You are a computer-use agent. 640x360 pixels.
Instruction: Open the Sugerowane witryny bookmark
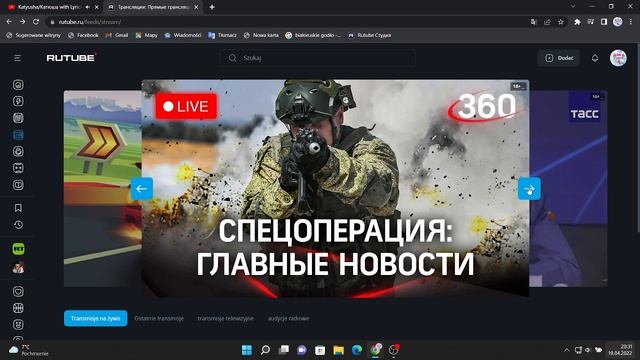[x=33, y=36]
